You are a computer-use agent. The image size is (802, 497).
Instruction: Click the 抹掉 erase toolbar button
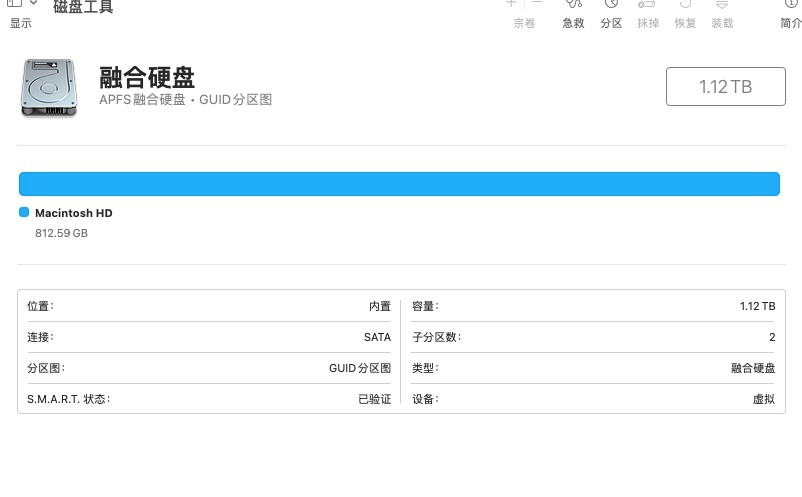[x=648, y=14]
